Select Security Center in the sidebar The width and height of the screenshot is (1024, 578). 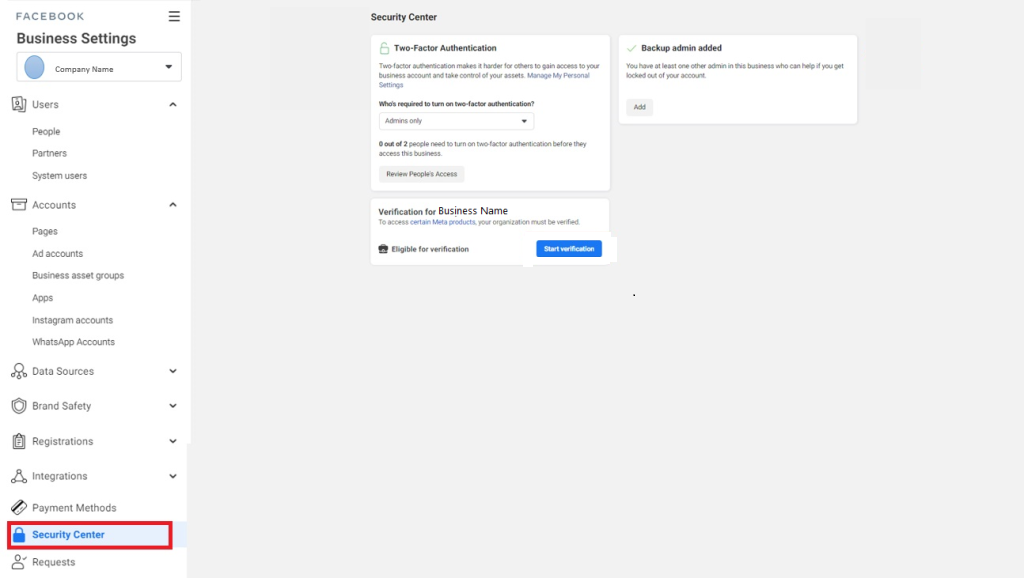coord(90,535)
